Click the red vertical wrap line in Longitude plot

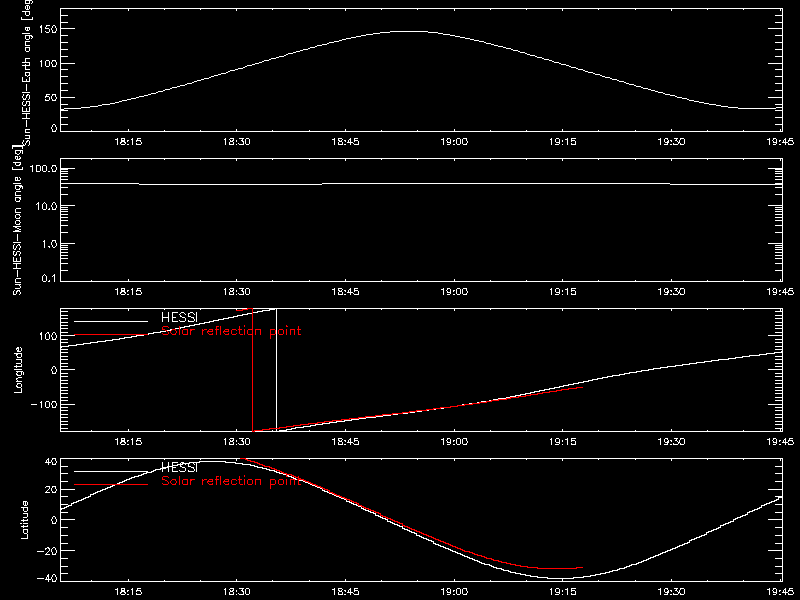click(x=253, y=370)
